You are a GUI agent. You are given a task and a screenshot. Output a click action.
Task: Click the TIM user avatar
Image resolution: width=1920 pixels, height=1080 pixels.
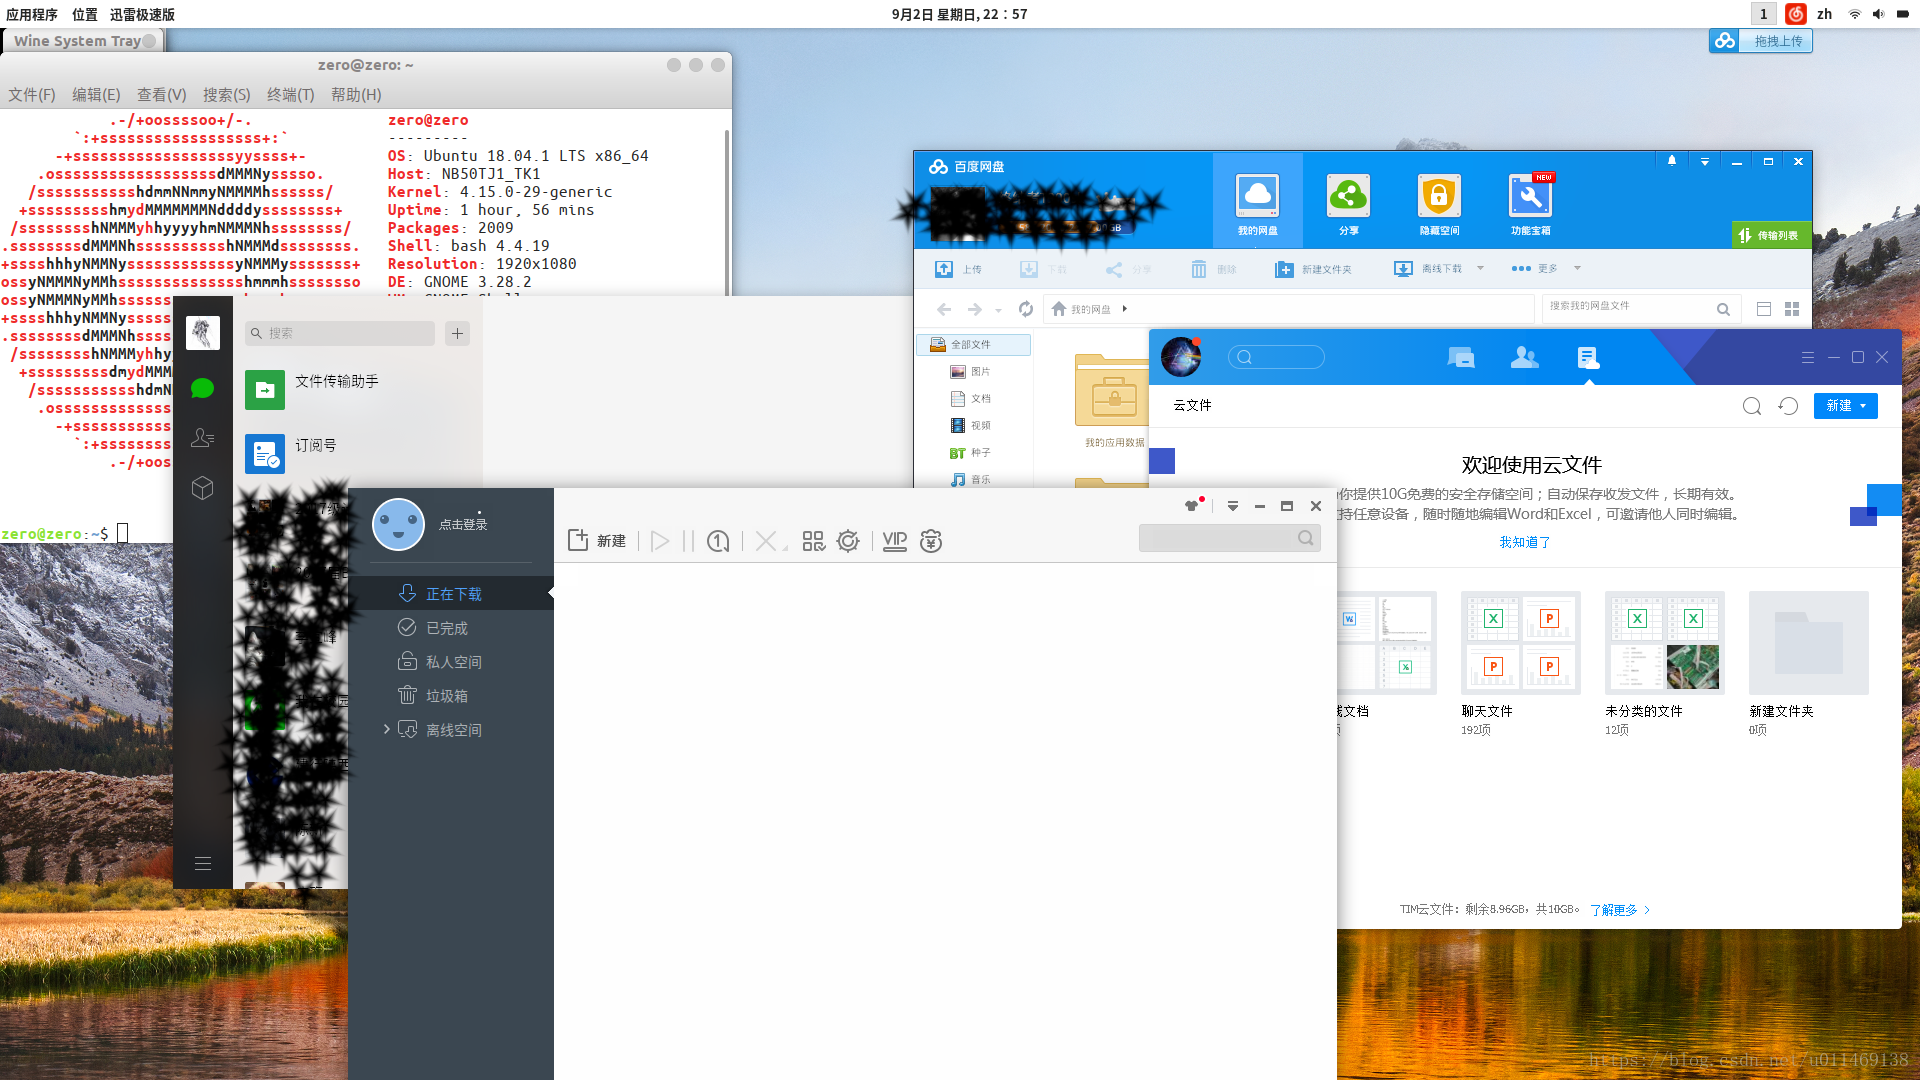point(1181,357)
